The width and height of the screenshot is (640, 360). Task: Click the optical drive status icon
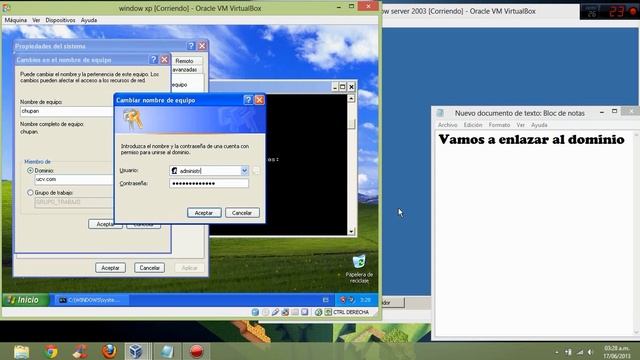click(265, 312)
